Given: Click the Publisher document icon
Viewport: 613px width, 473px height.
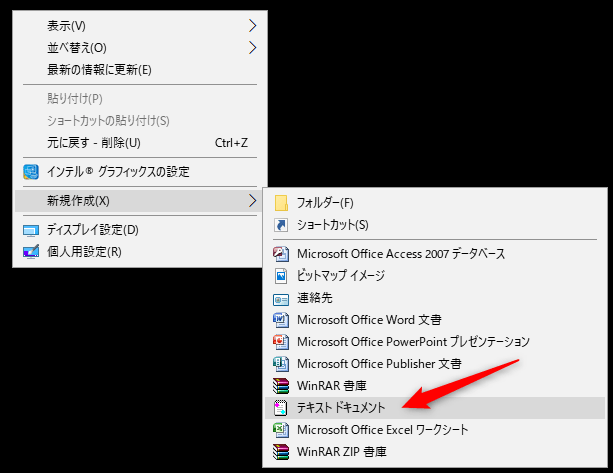Looking at the screenshot, I should point(281,364).
